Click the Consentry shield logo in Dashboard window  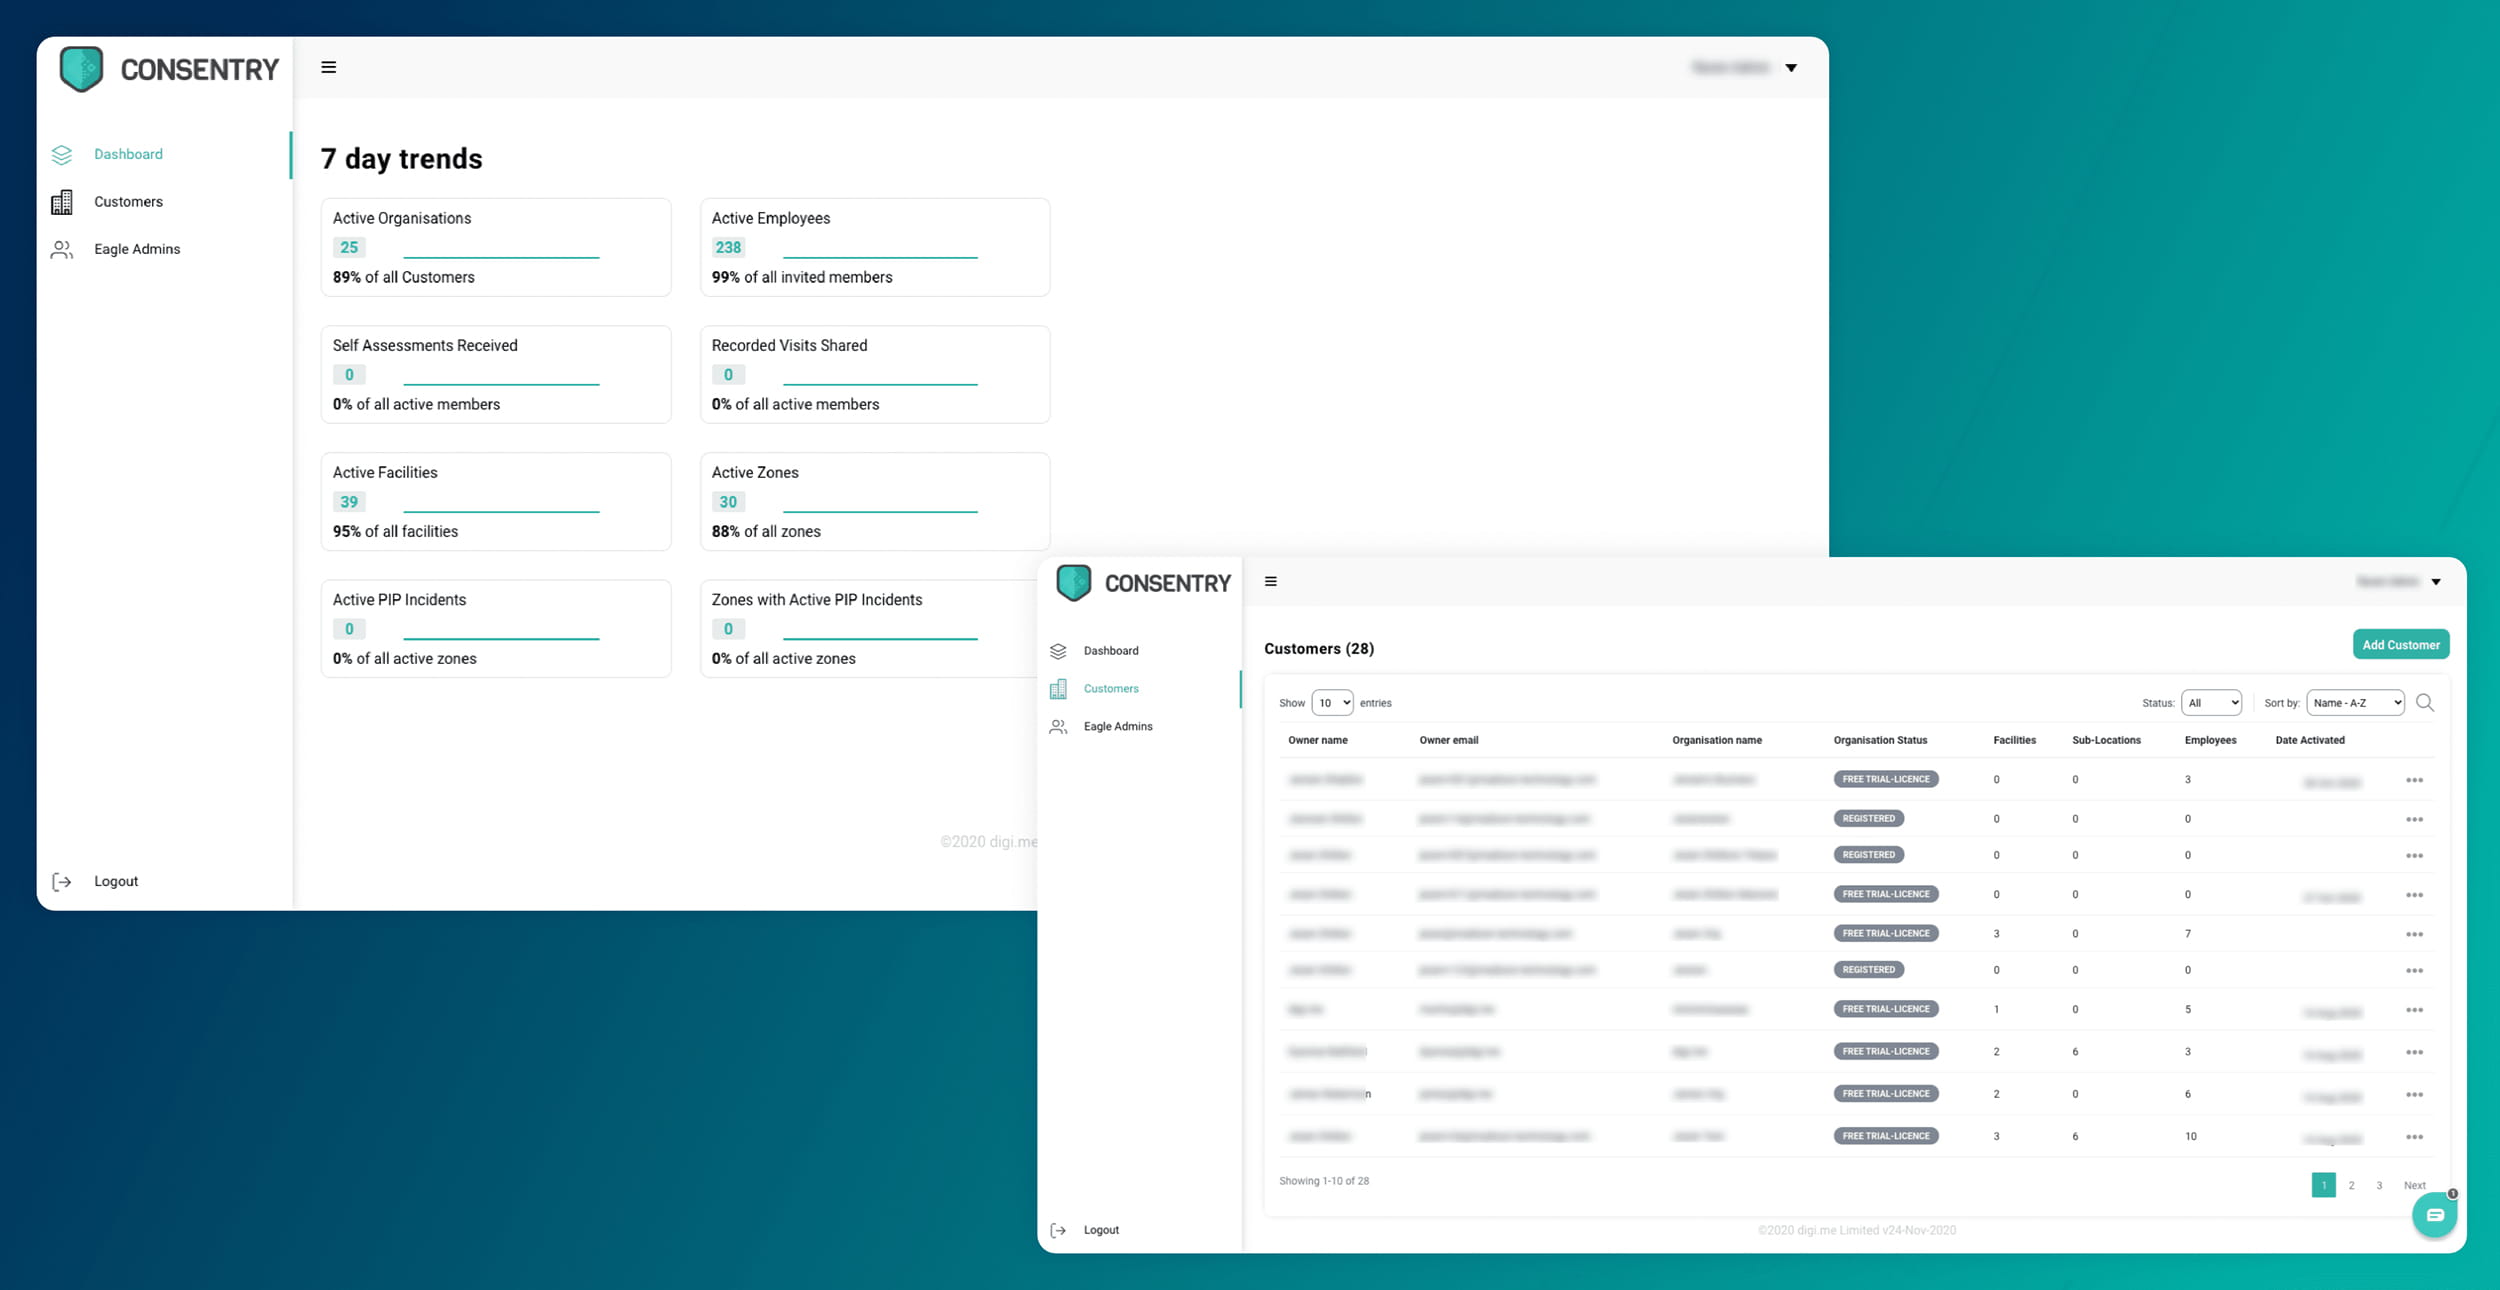click(81, 69)
